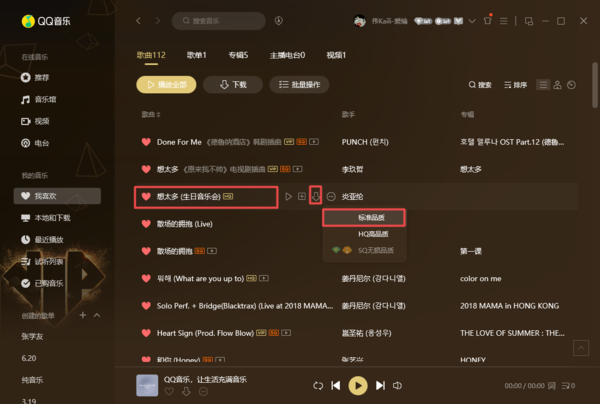Click the add-to-playlist plus icon beside 炎亚纶
Screen dimensions: 600x404
302,196
